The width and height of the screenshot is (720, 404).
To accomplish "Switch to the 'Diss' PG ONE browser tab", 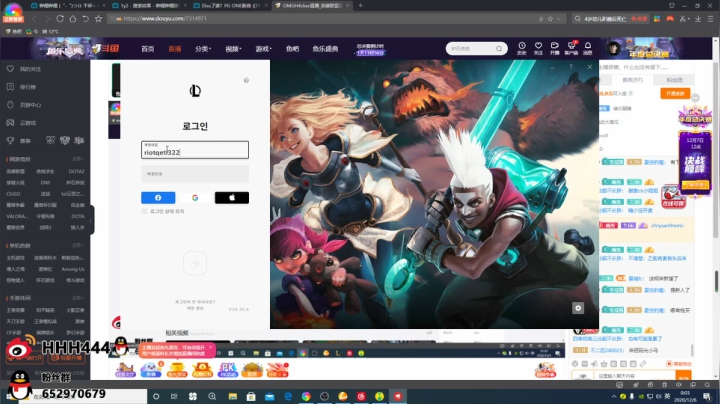I will pyautogui.click(x=230, y=6).
